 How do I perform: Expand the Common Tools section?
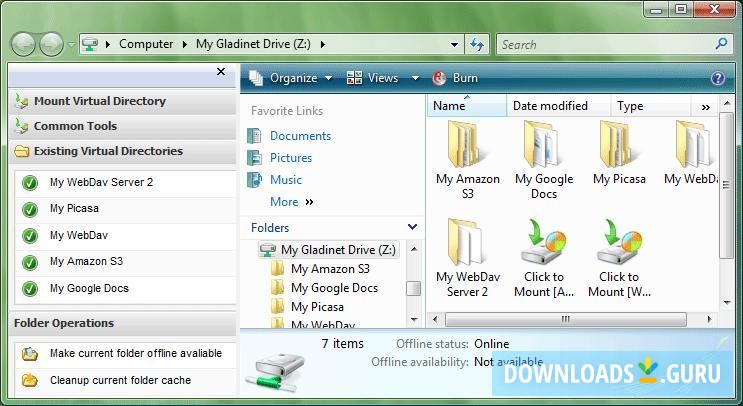coord(122,126)
